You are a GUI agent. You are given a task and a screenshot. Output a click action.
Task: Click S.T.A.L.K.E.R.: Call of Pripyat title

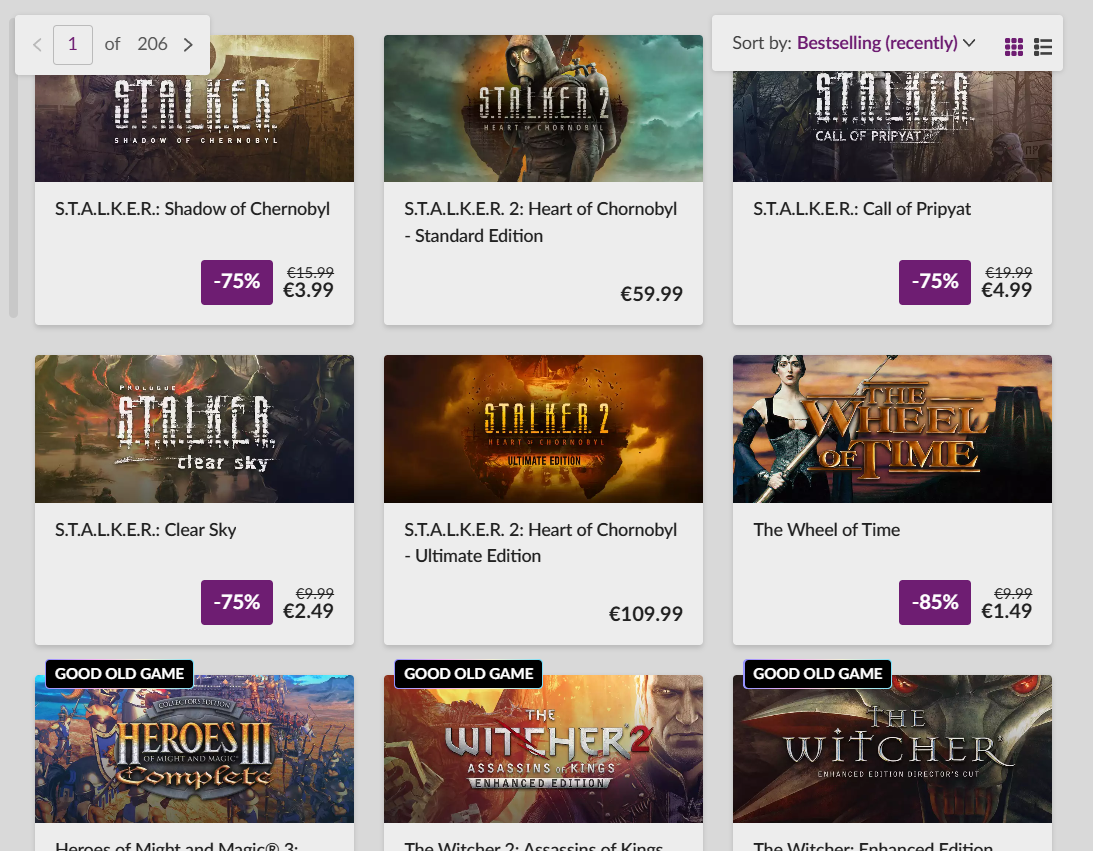(862, 209)
